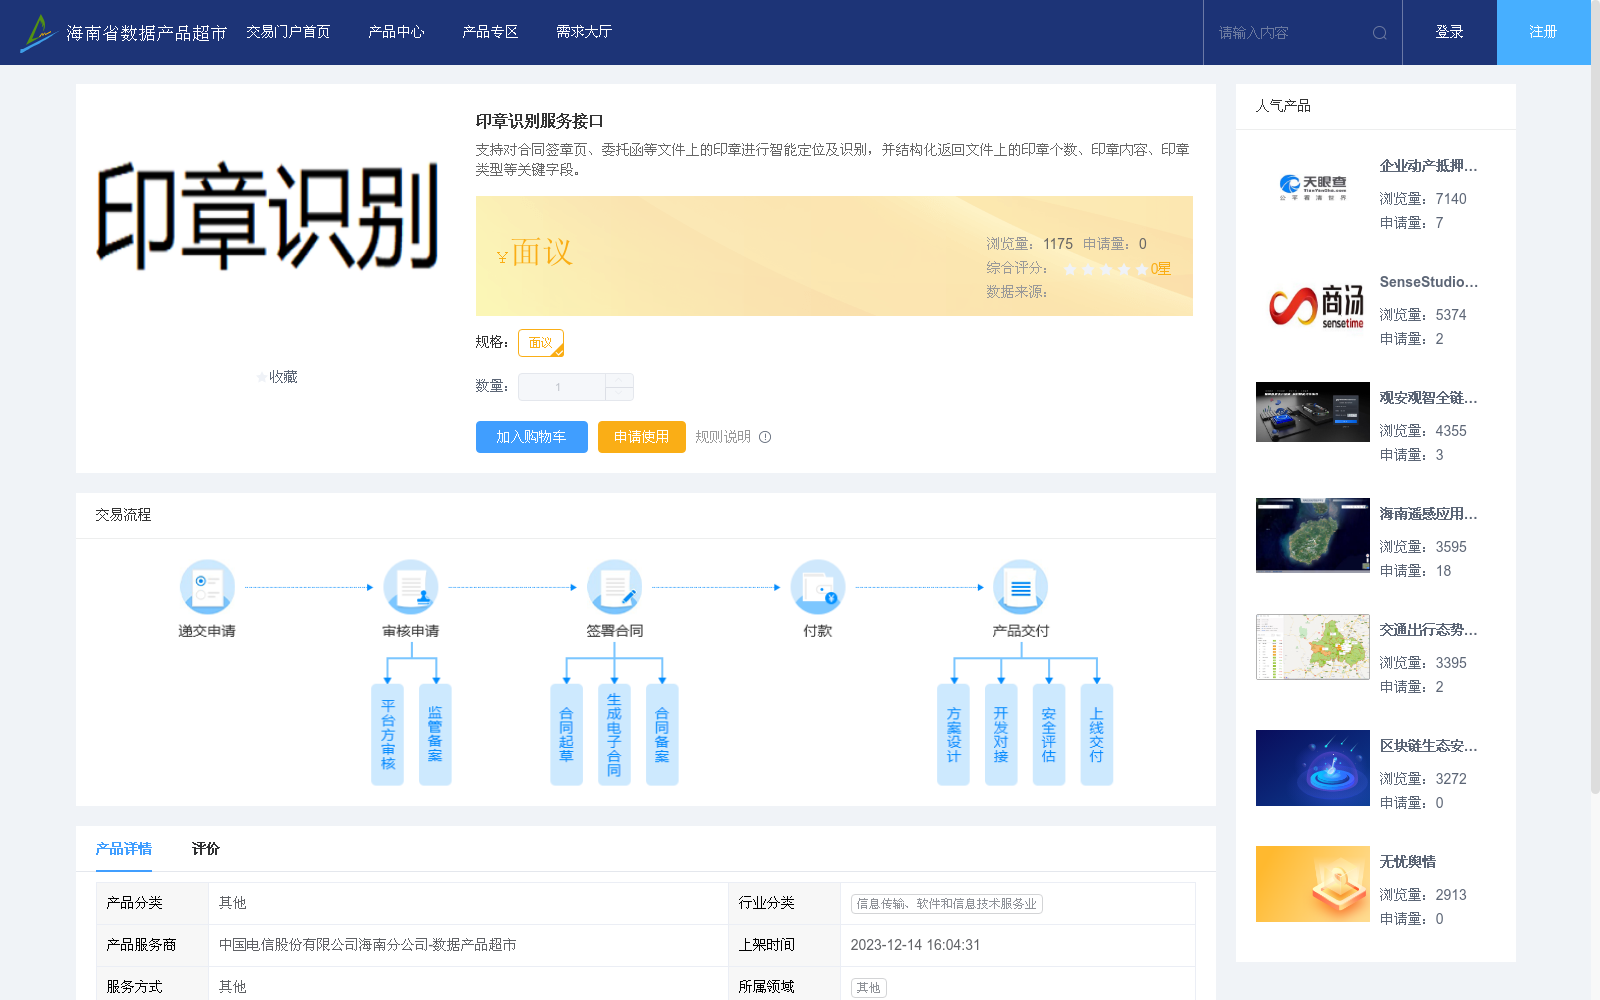
Task: Click the 审核申请 flow step icon
Action: [x=411, y=587]
